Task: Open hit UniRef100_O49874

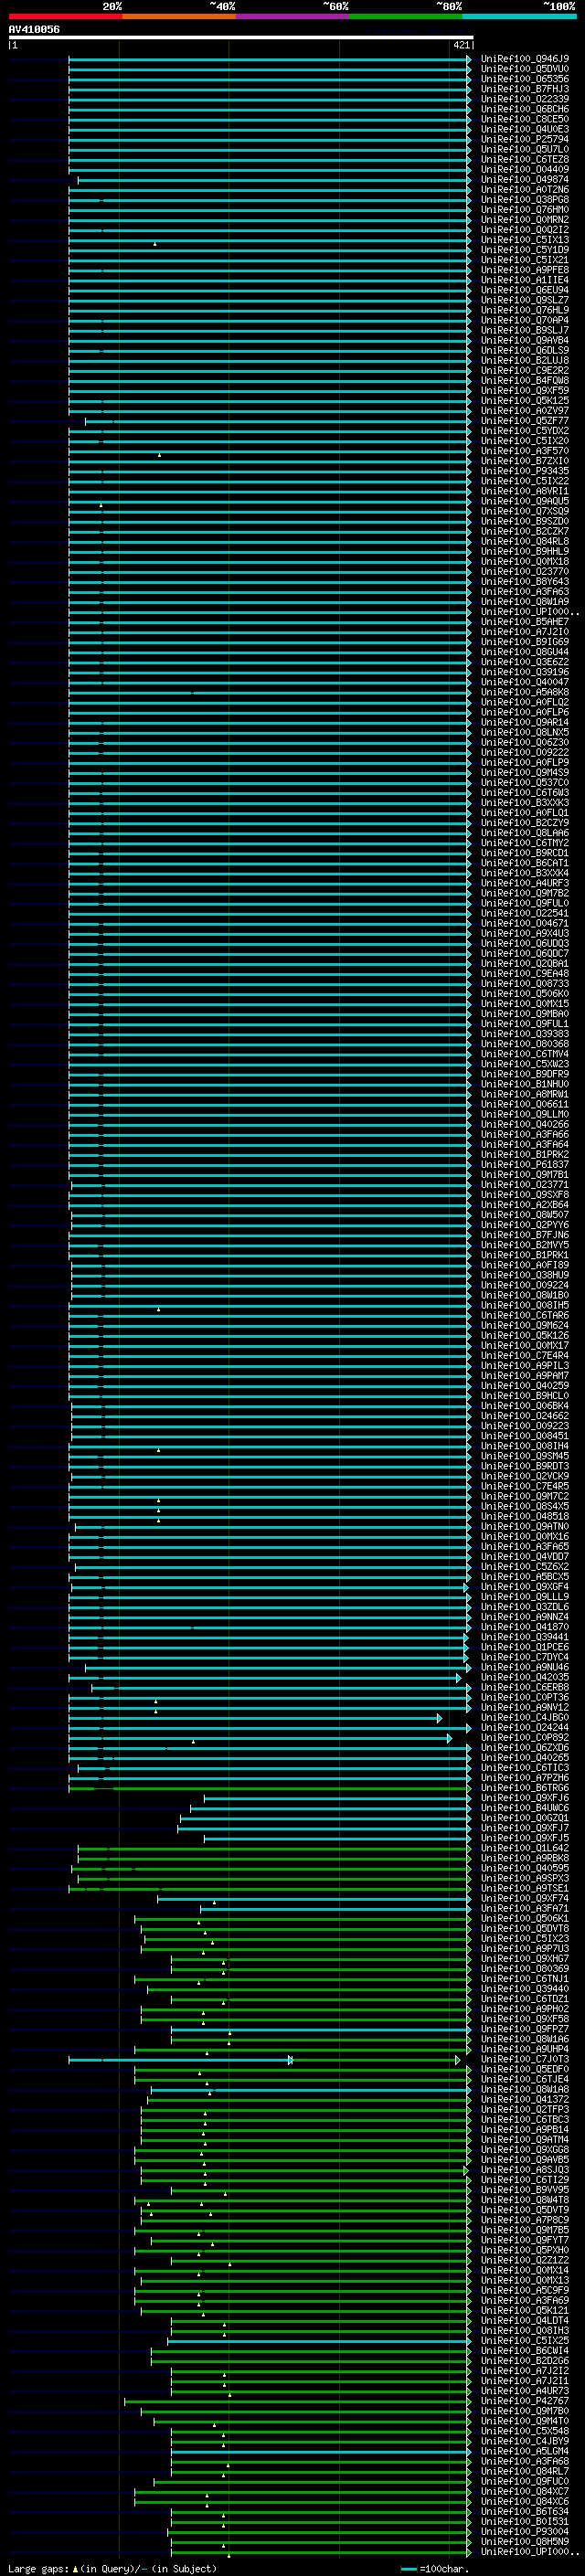Action: (524, 180)
